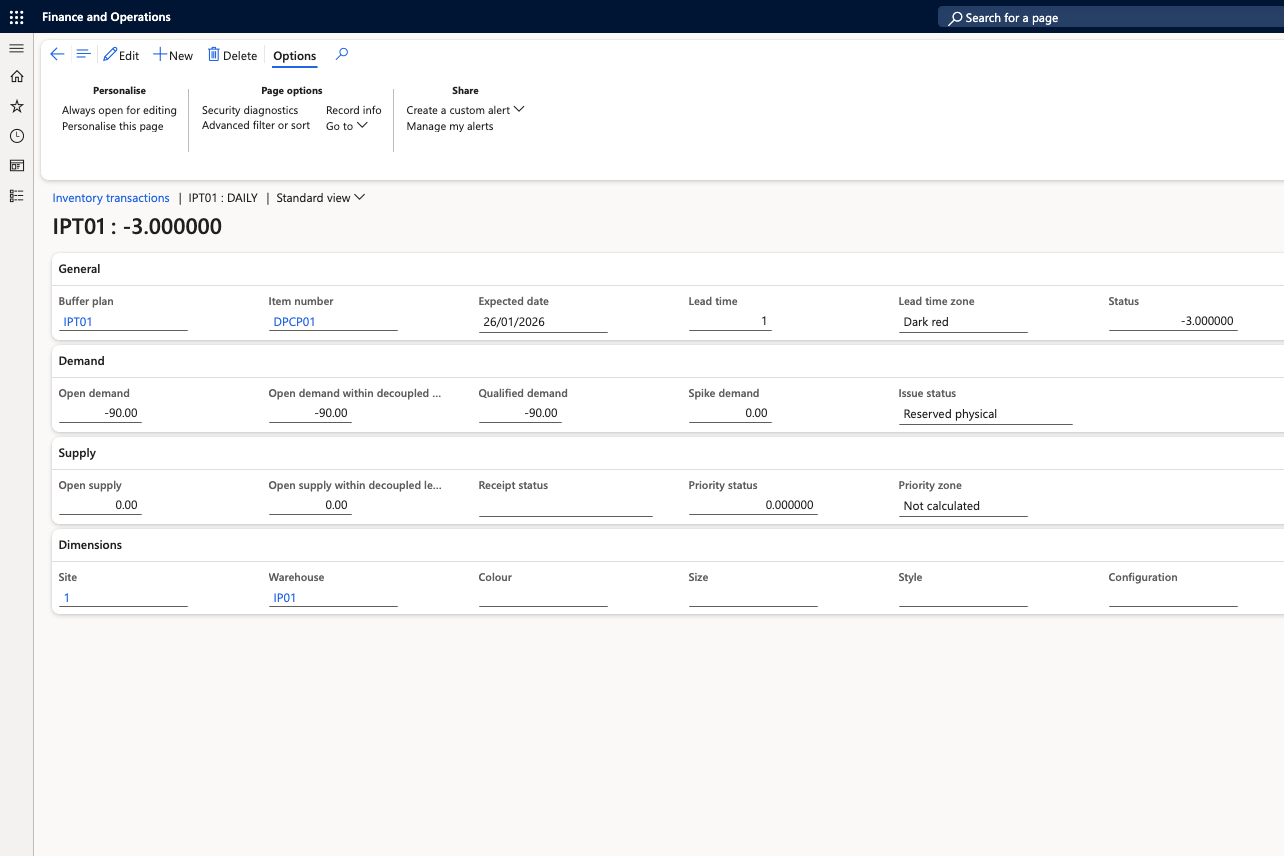Screen dimensions: 1284x856
Task: Collapse the Demand section header
Action: [x=82, y=361]
